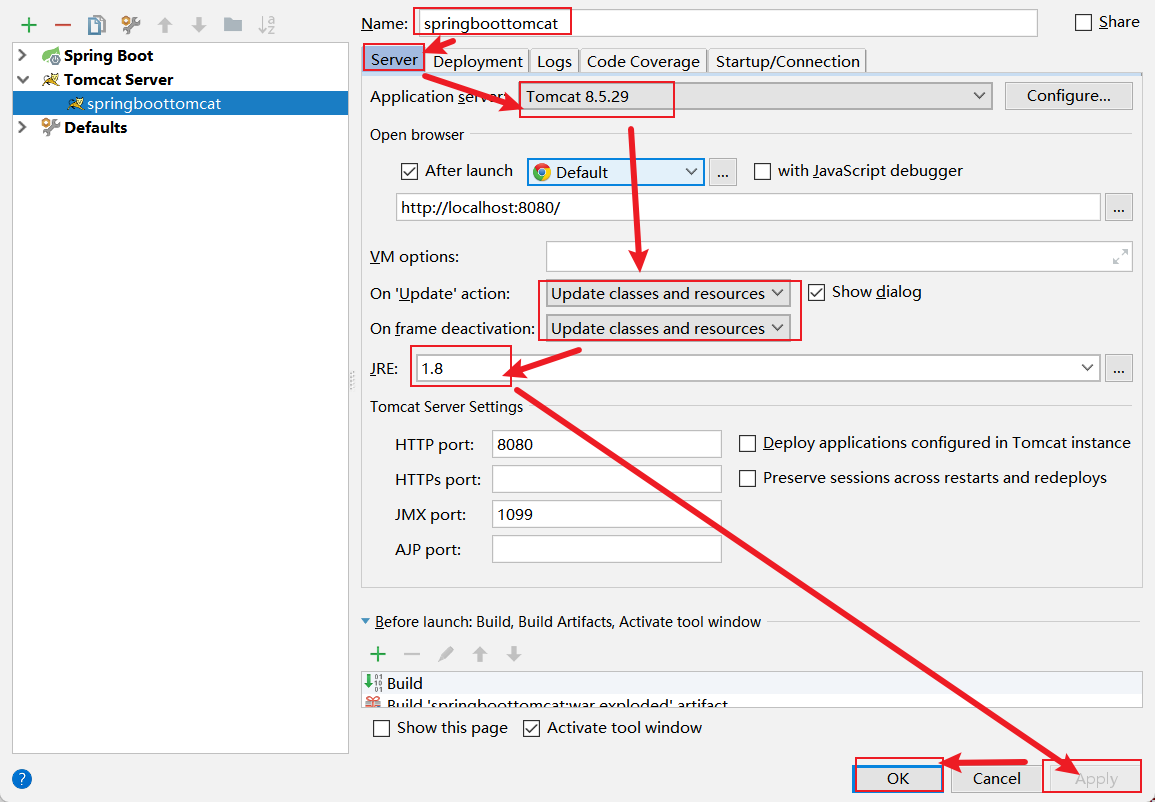The height and width of the screenshot is (802, 1155).
Task: Select springboottomcat configuration in tree
Action: [180, 104]
